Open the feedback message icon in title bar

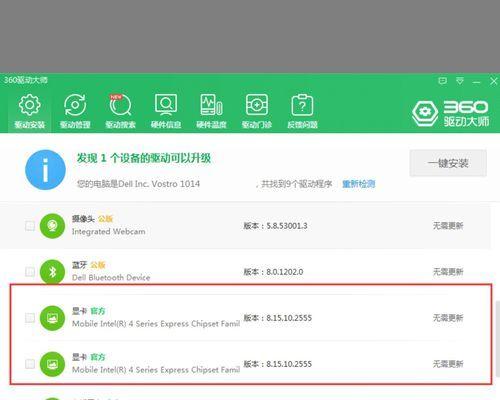click(x=442, y=81)
